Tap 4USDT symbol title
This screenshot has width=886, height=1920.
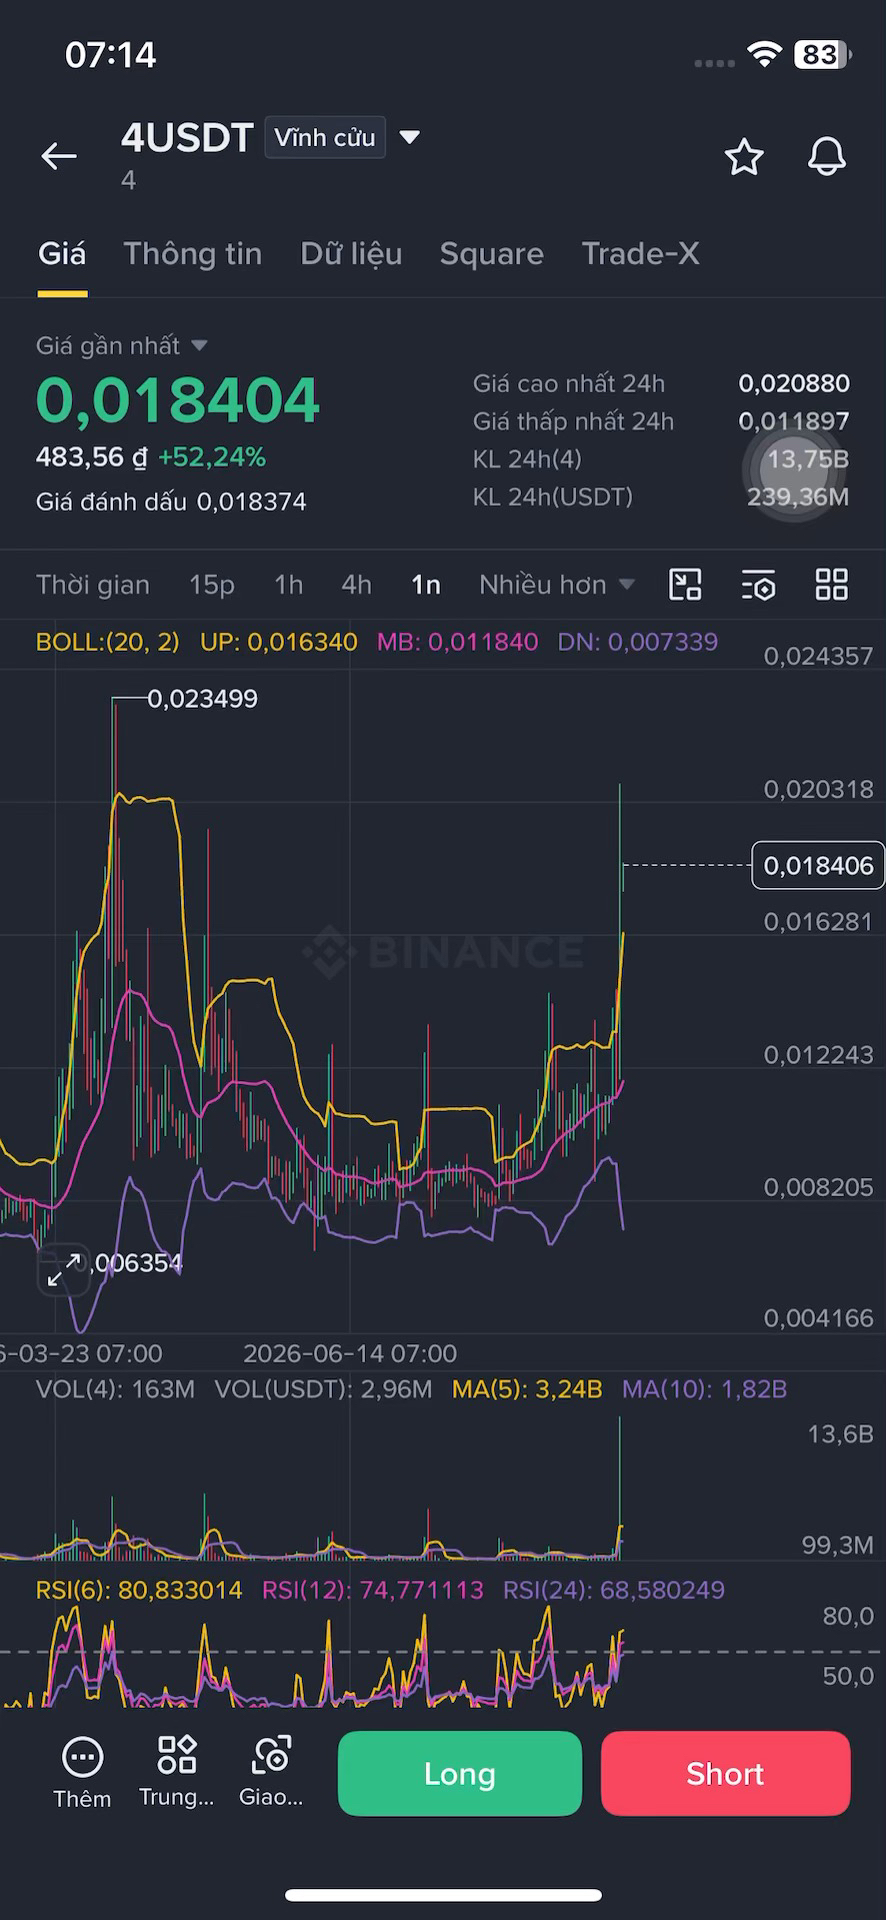[187, 138]
